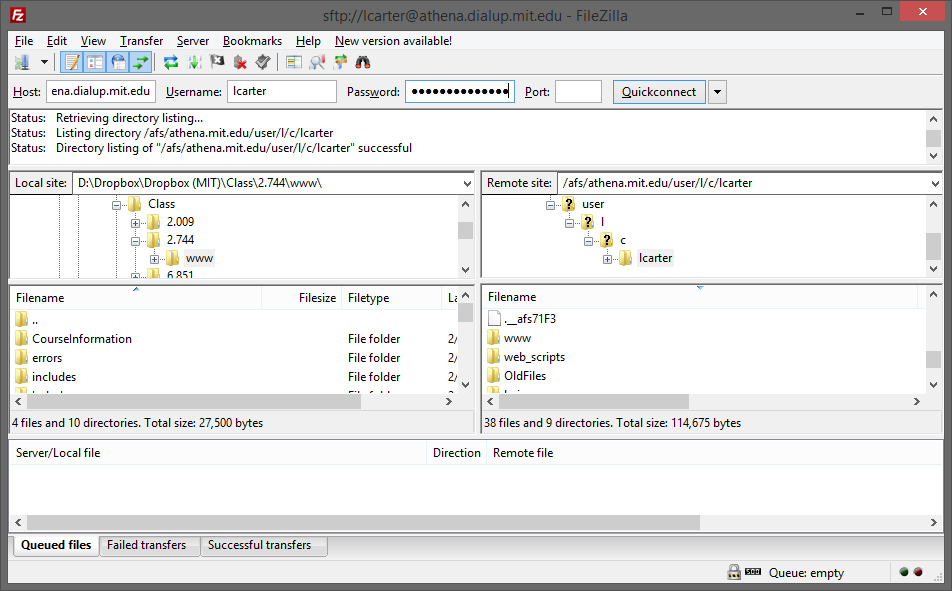Screen dimensions: 952x591
Task: Click the Port input field
Action: point(578,92)
